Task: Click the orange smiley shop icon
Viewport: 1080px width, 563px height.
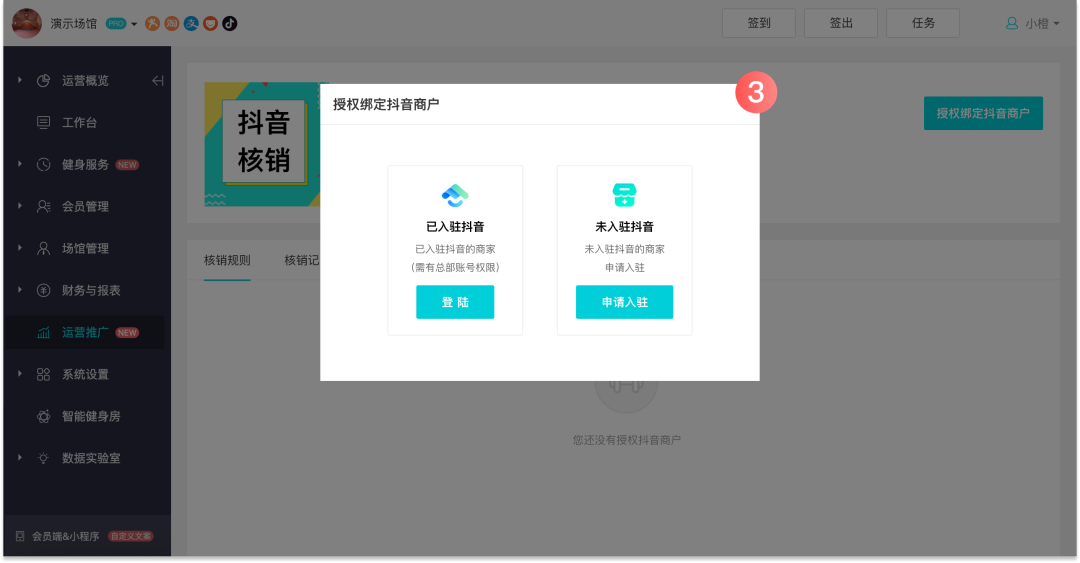Action: coord(210,23)
